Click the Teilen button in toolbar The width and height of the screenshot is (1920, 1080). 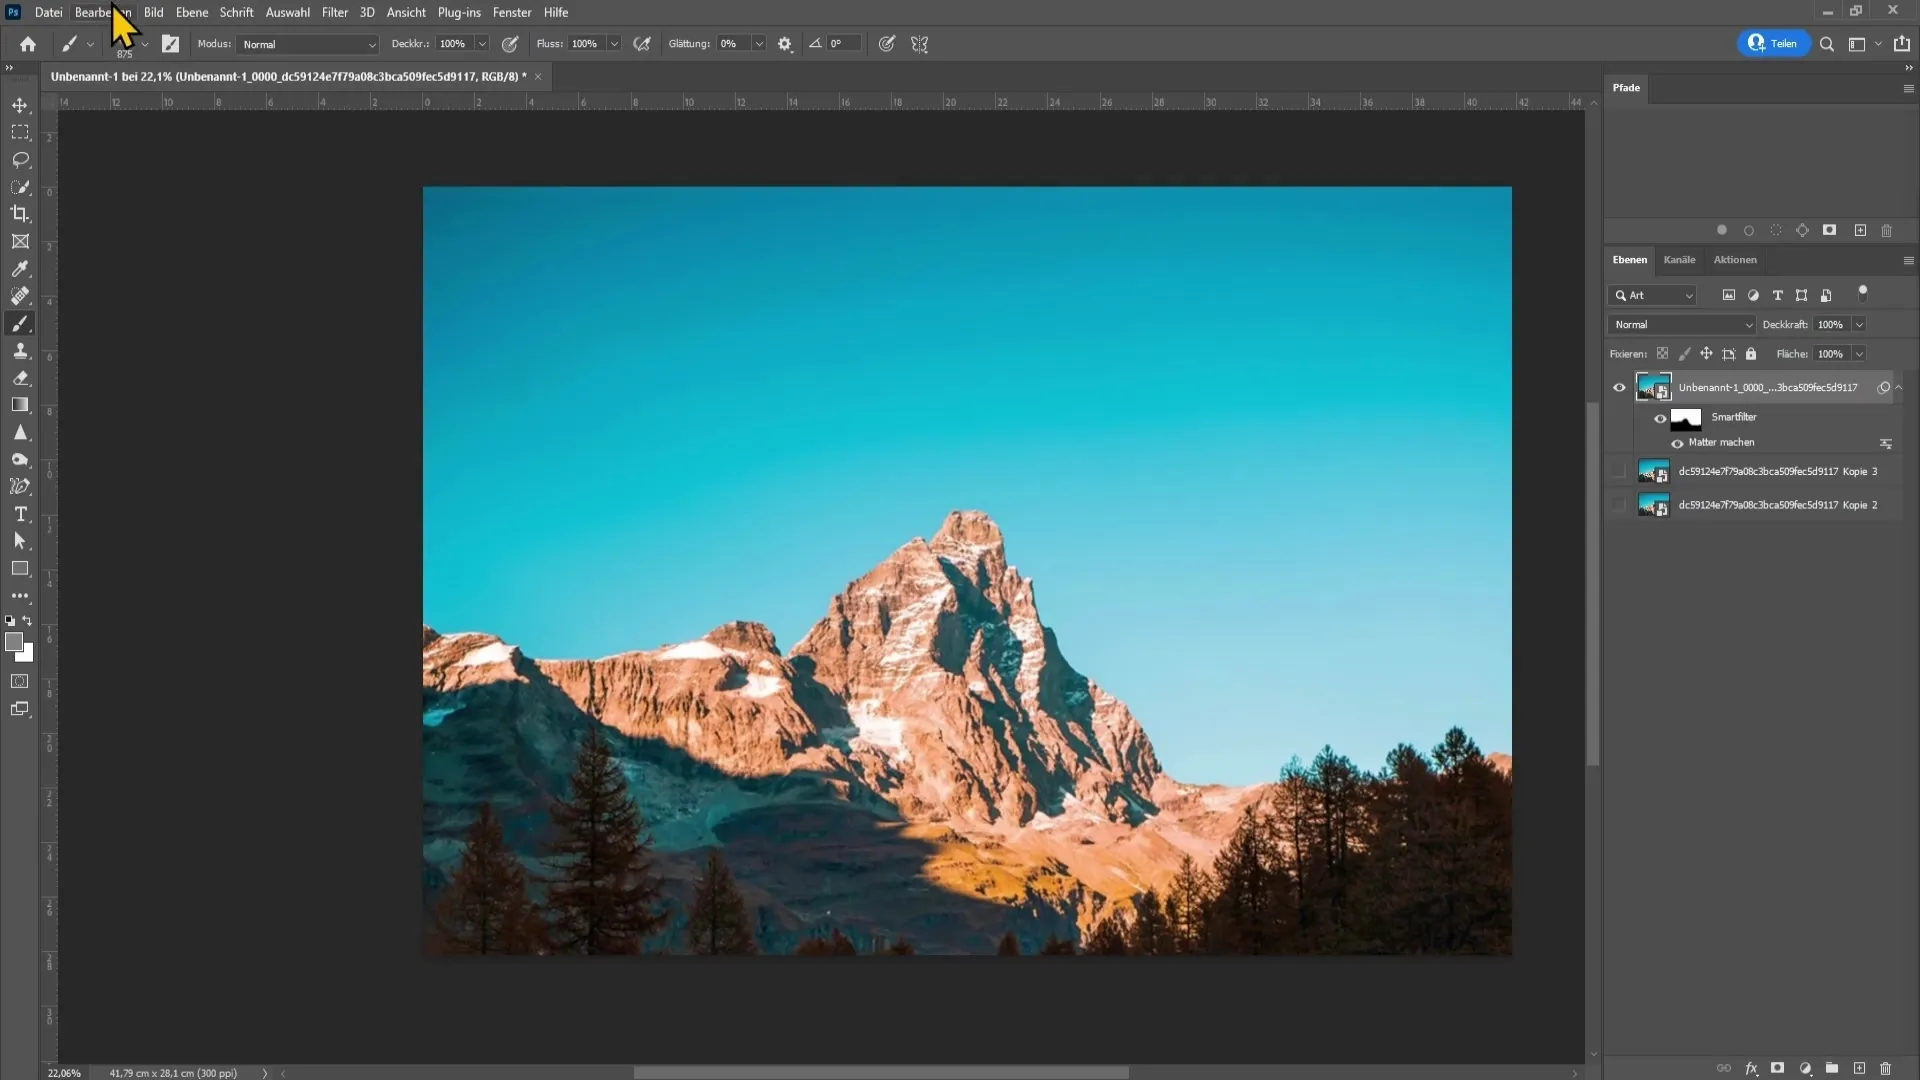tap(1771, 44)
